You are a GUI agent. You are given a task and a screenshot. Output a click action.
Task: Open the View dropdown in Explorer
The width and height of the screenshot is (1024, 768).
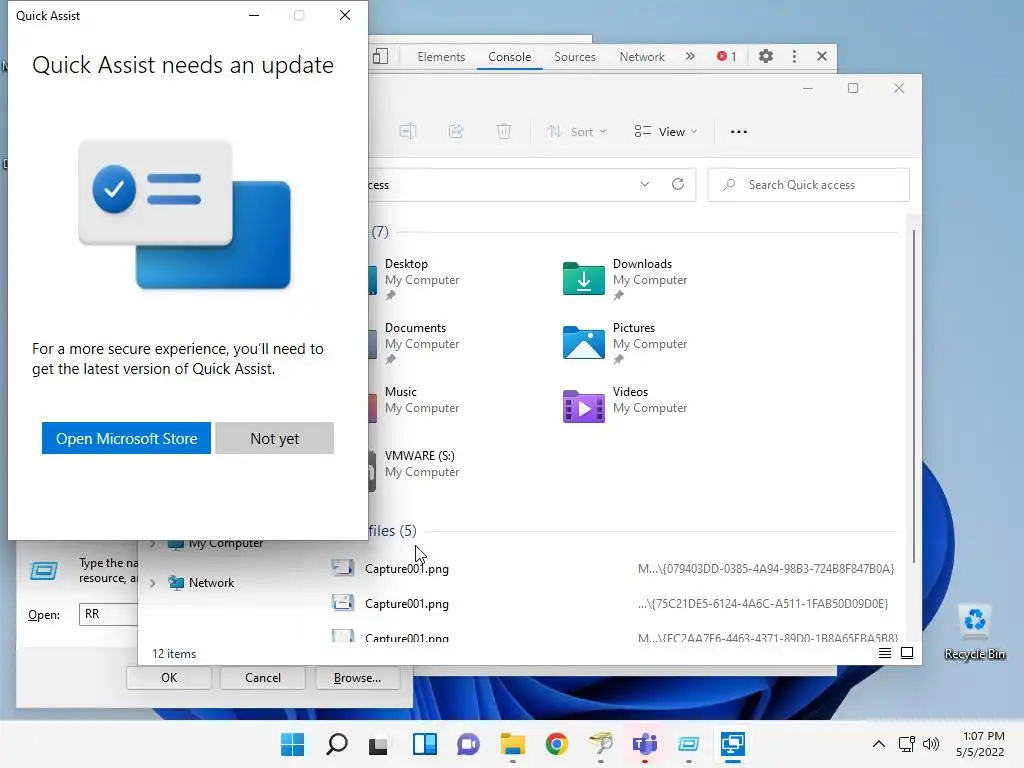665,132
